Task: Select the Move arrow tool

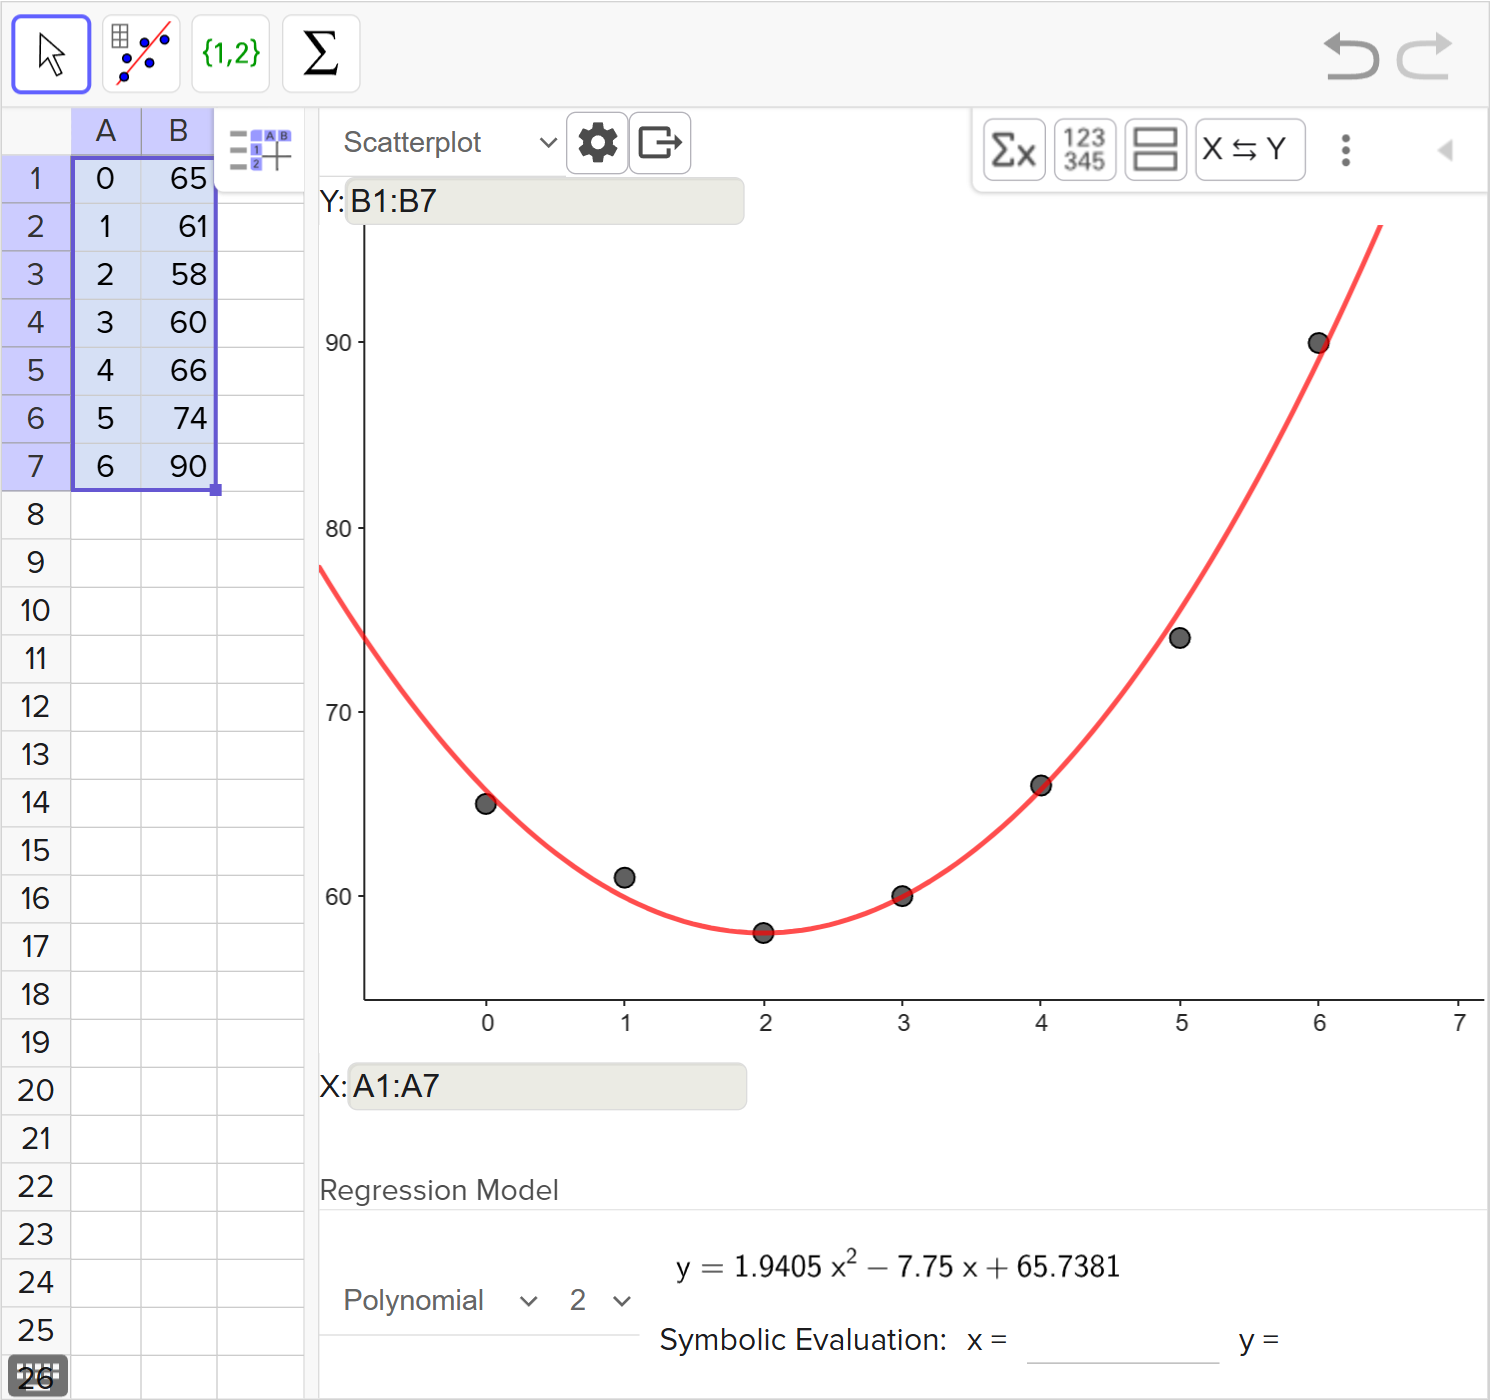Action: click(x=51, y=54)
